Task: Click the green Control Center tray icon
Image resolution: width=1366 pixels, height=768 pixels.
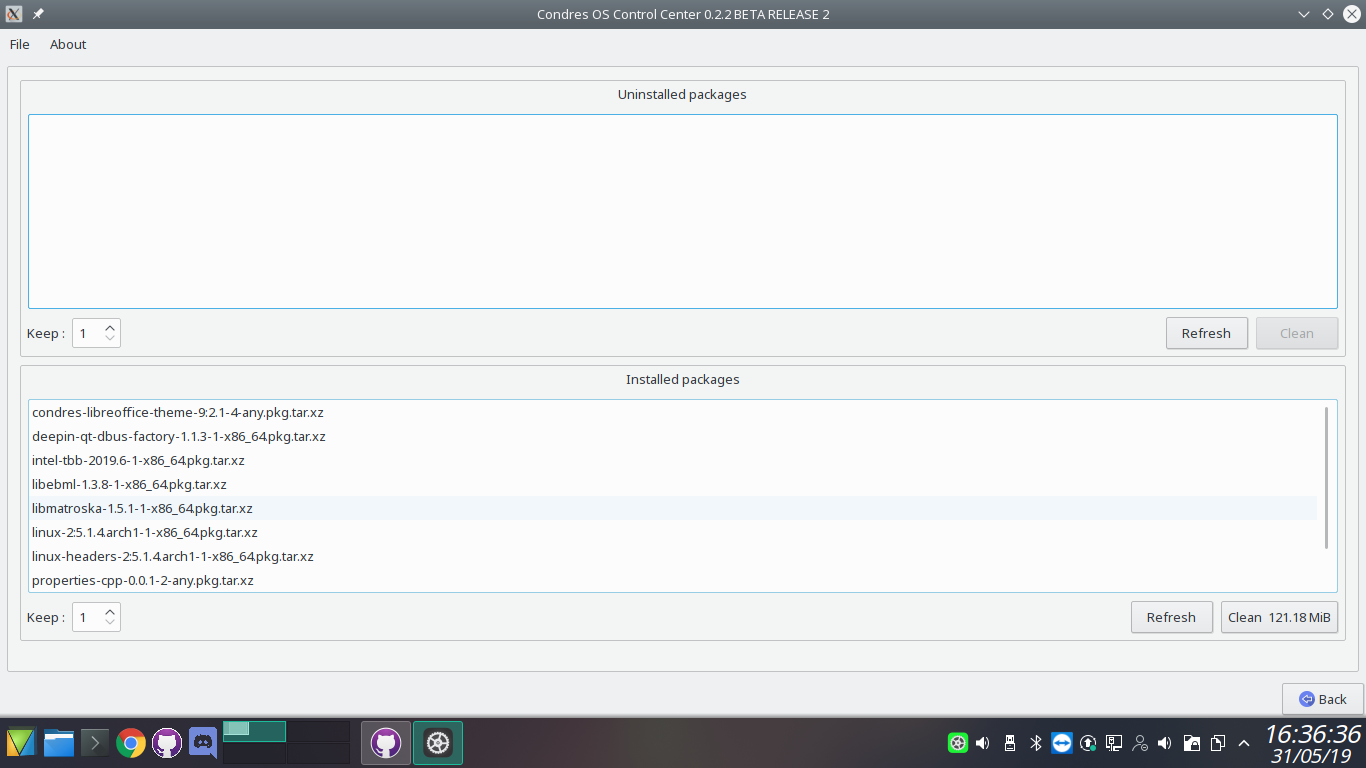Action: [957, 743]
